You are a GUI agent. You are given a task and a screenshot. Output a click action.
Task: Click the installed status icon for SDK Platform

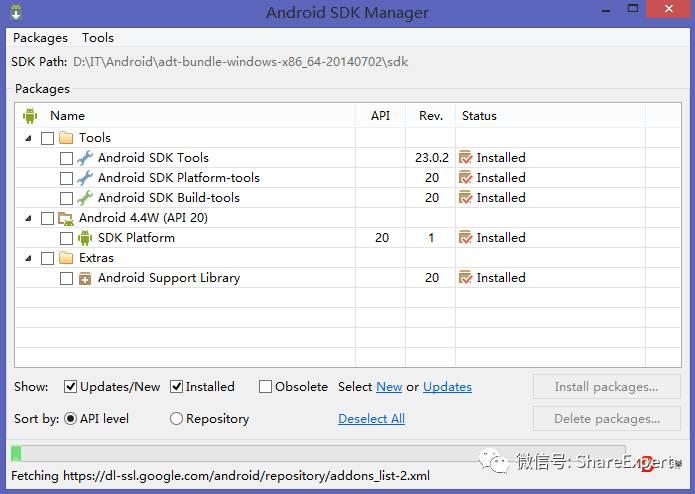click(465, 238)
